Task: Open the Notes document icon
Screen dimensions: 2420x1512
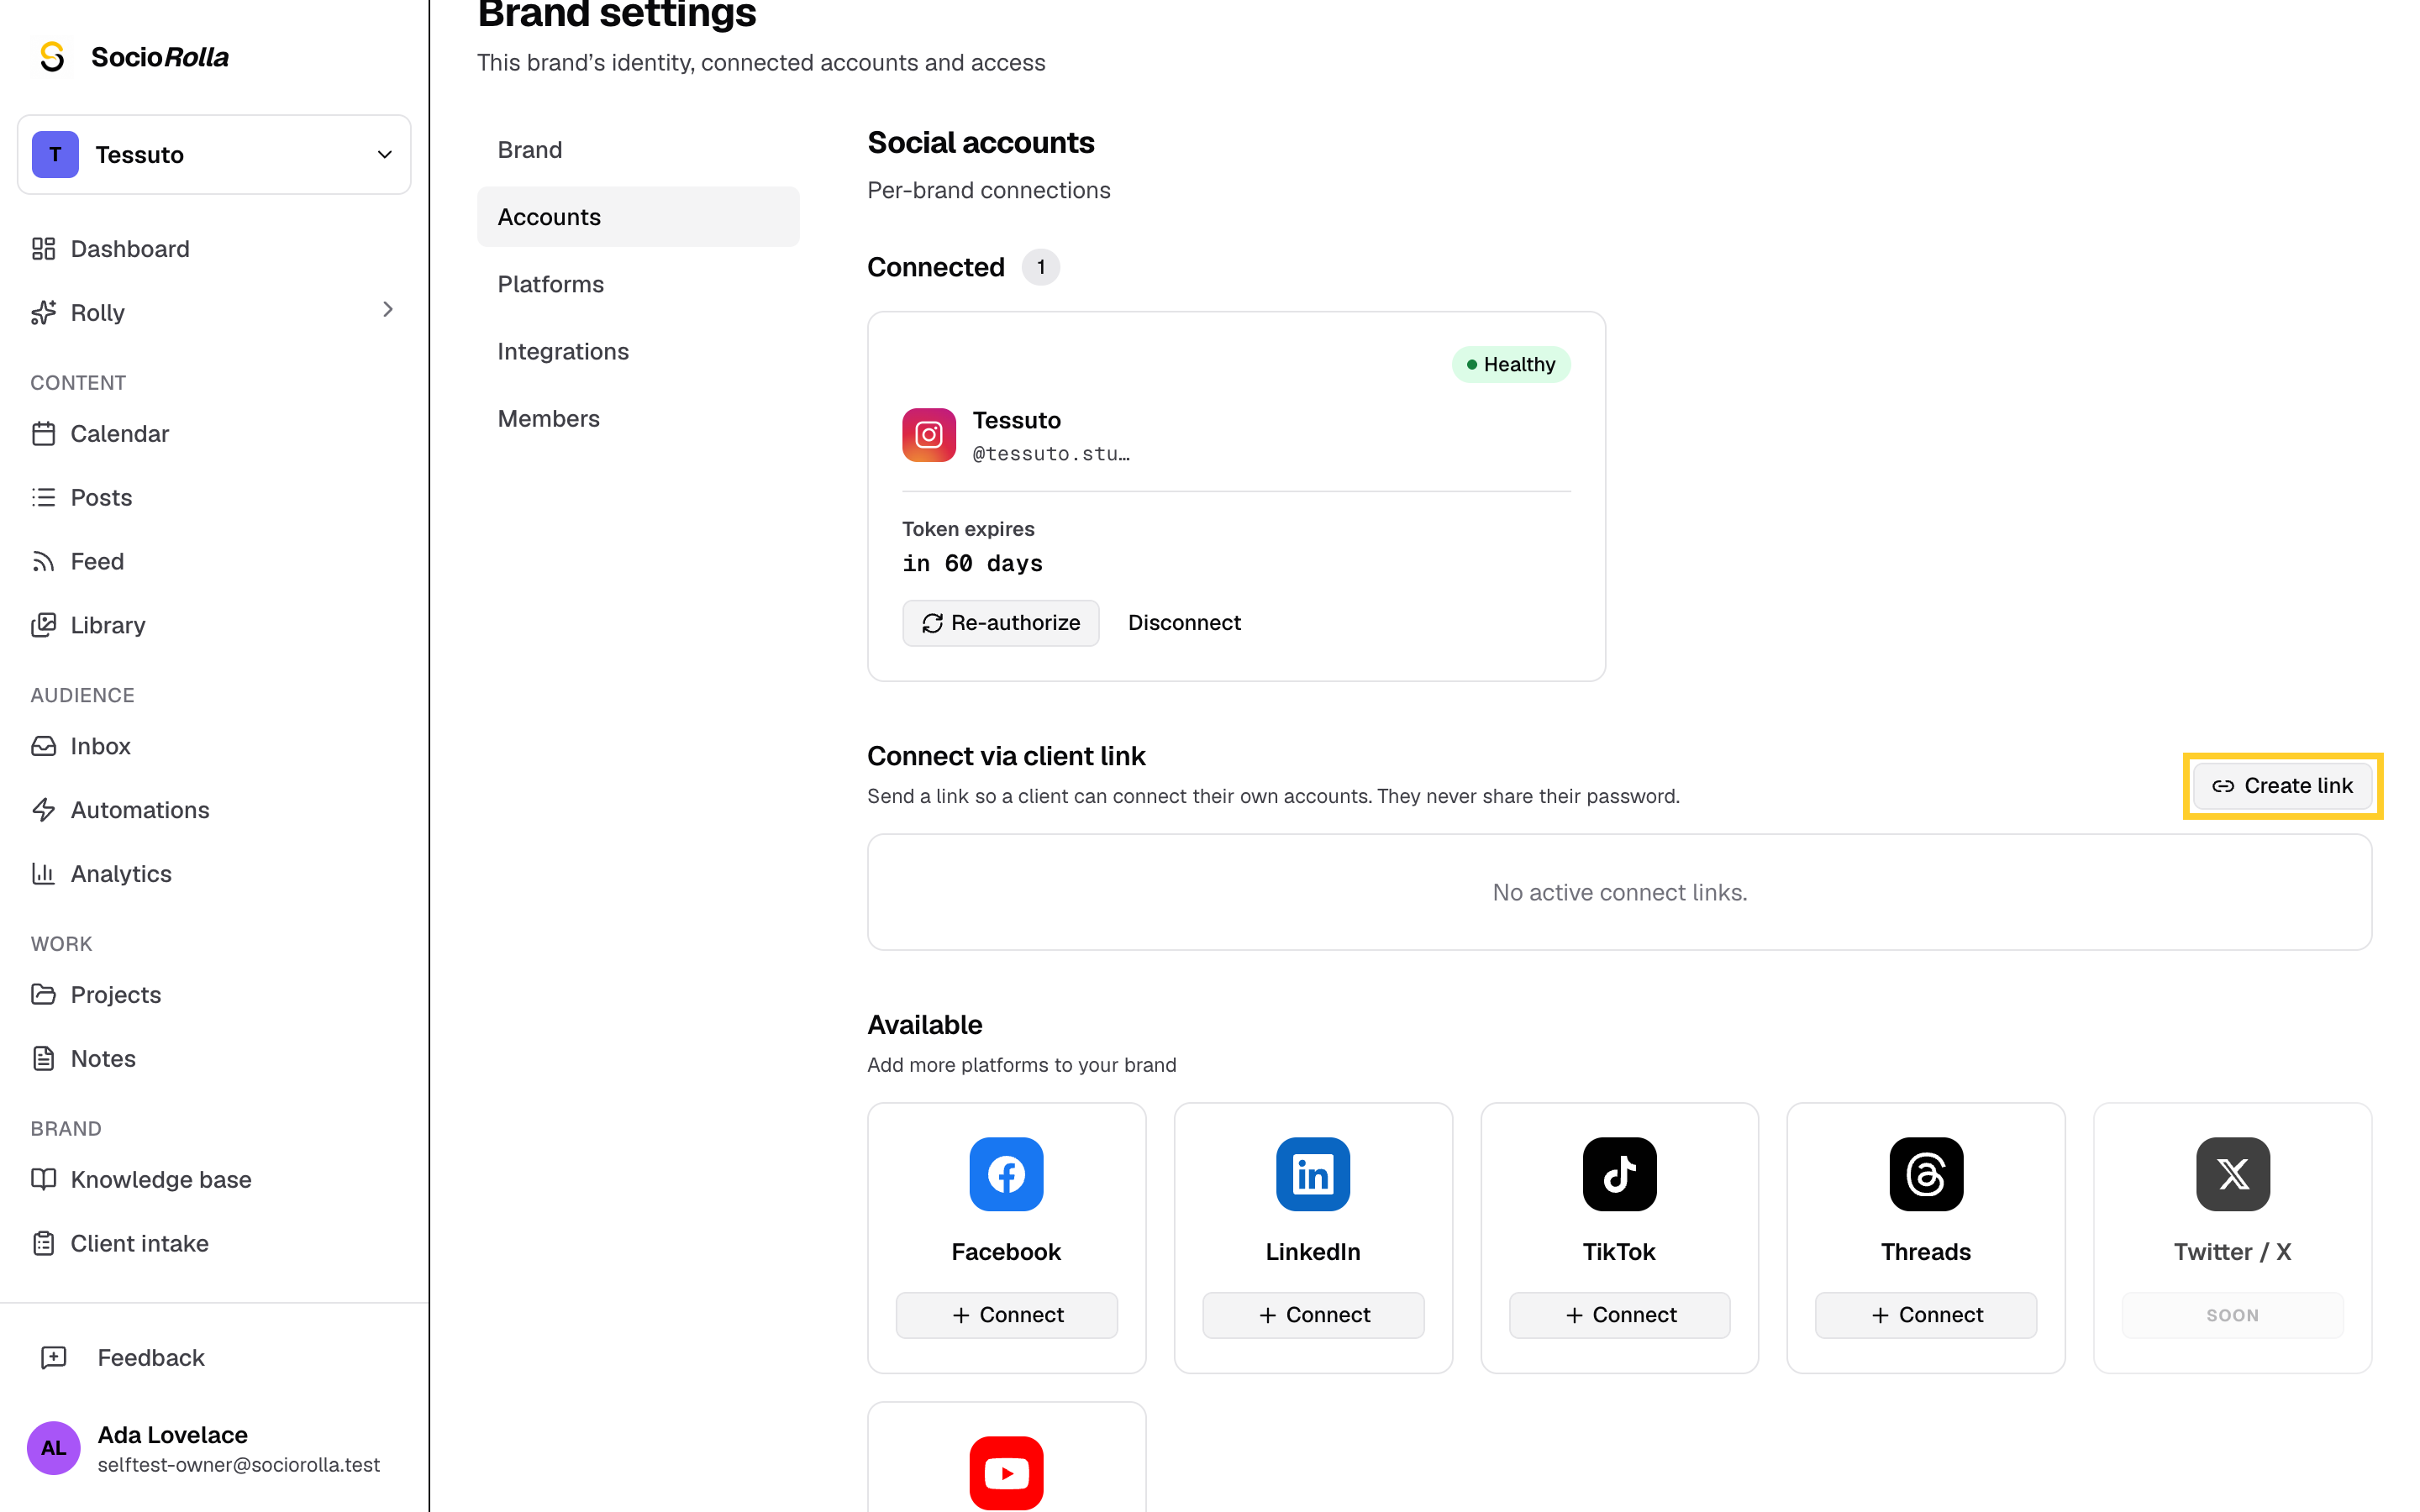Action: point(43,1058)
